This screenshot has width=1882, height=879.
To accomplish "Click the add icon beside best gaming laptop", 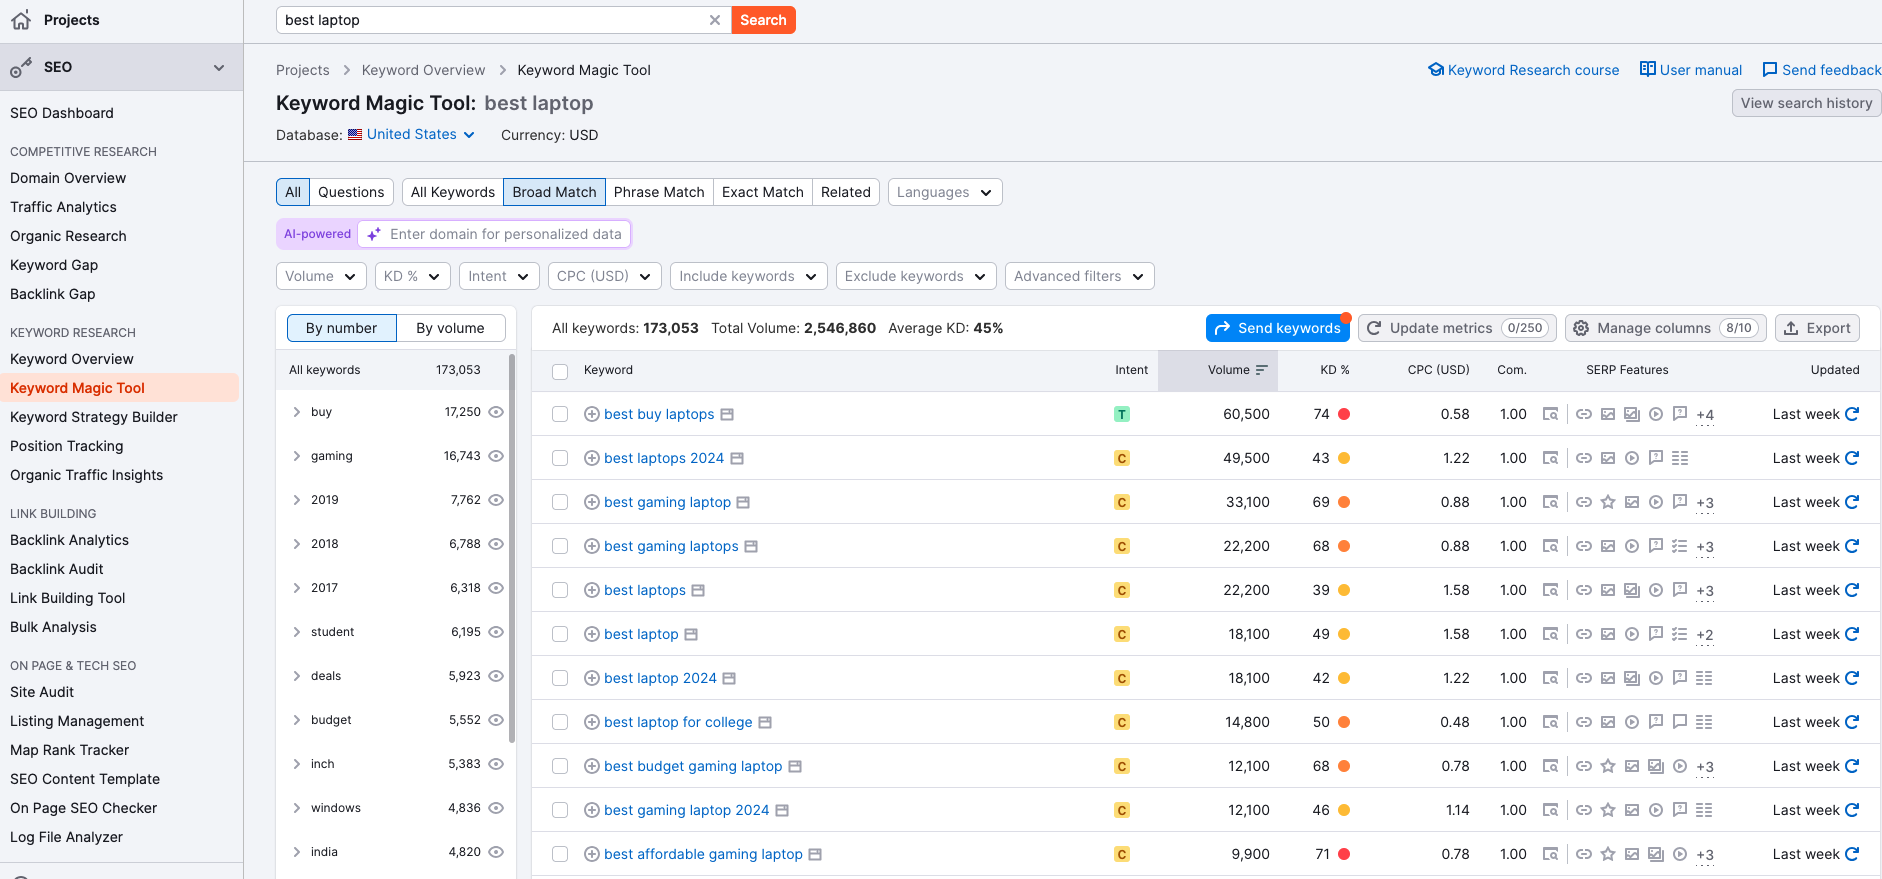I will (592, 502).
